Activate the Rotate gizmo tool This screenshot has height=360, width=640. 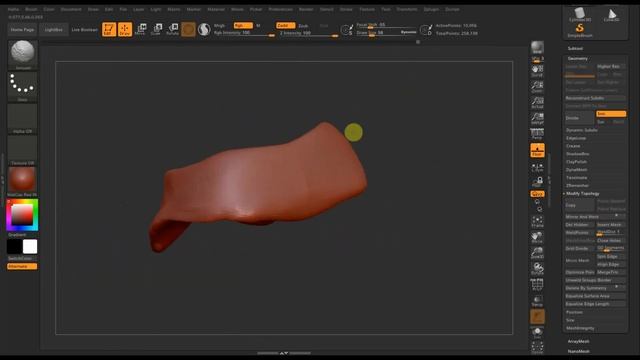coord(172,29)
